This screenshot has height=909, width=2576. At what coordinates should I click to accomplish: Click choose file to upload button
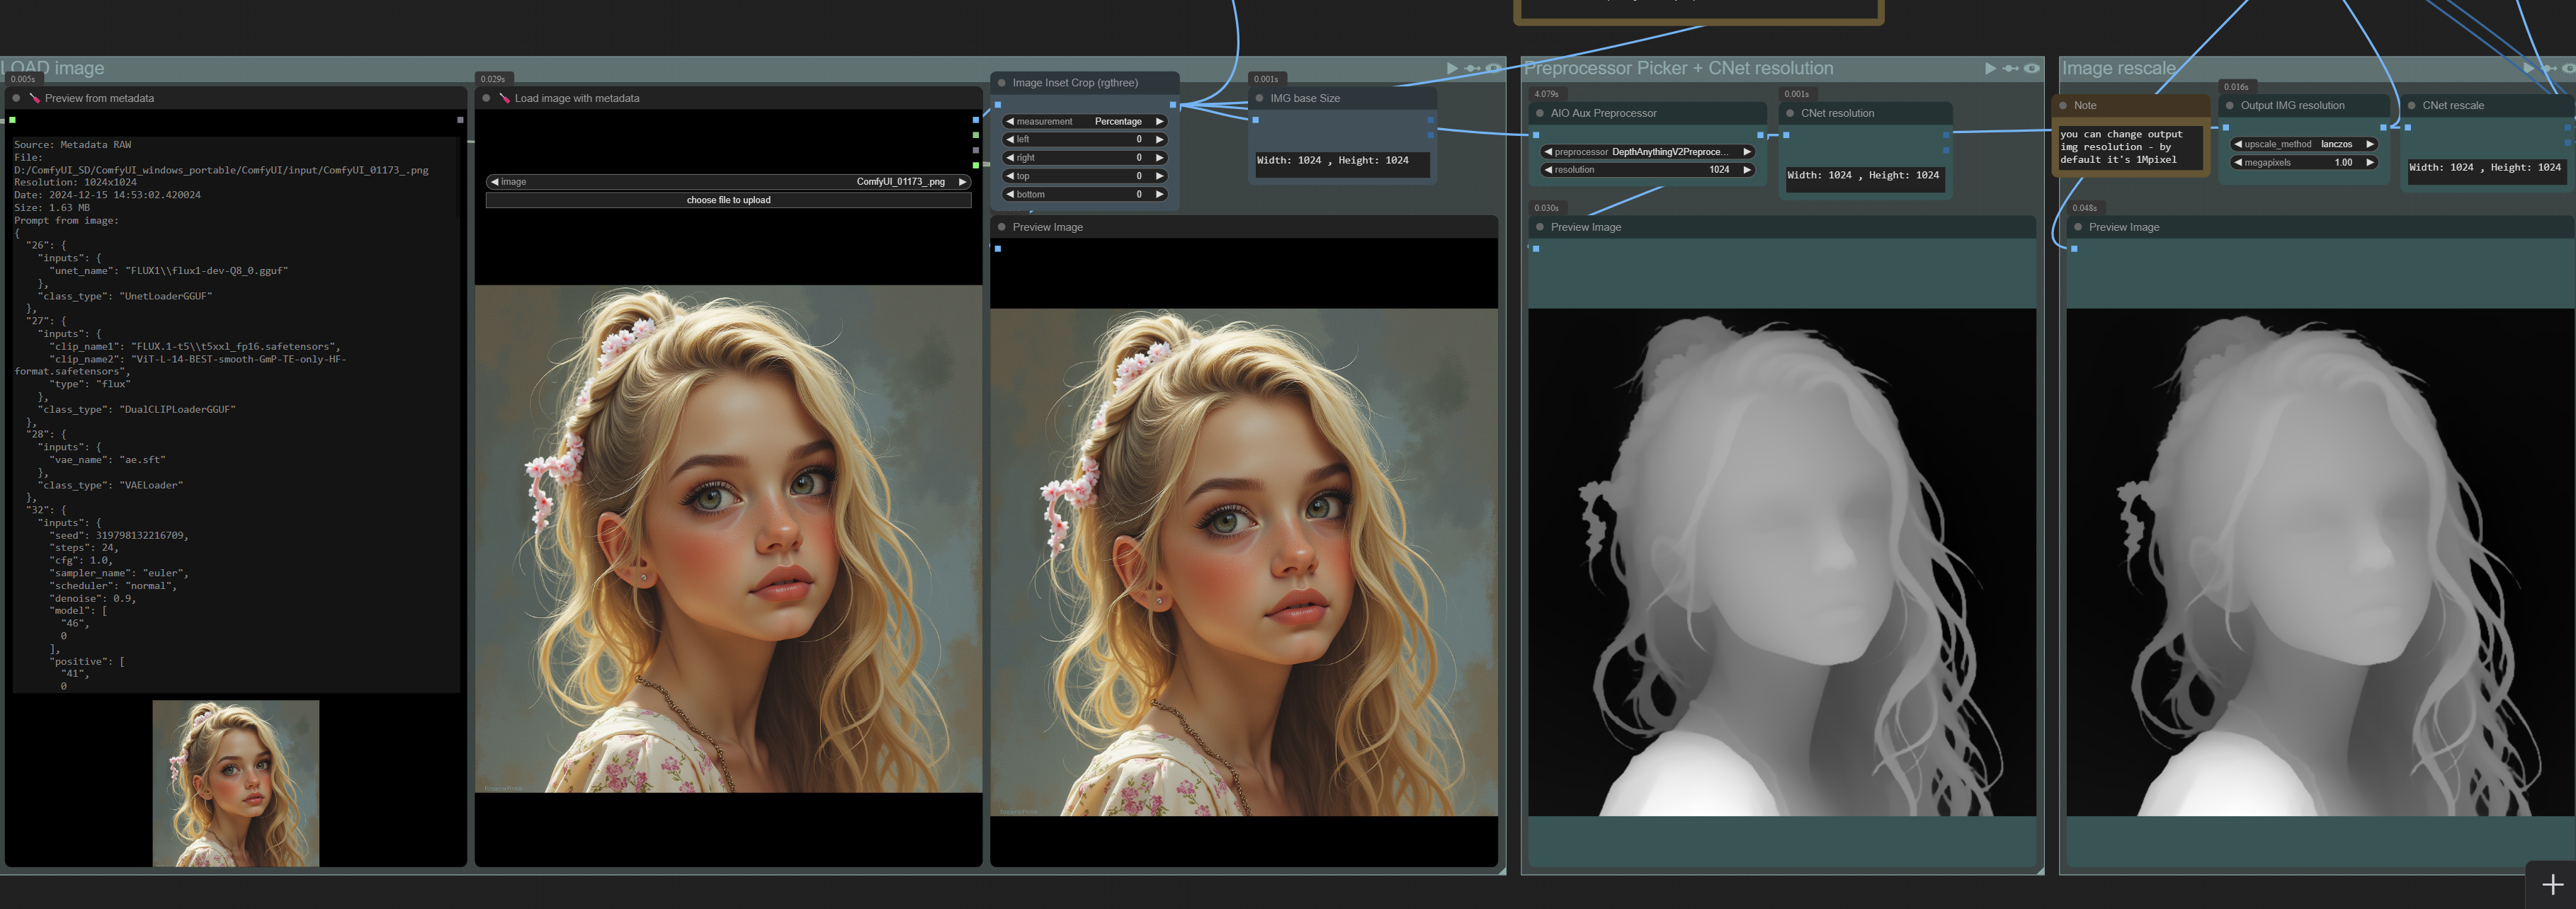coord(728,200)
